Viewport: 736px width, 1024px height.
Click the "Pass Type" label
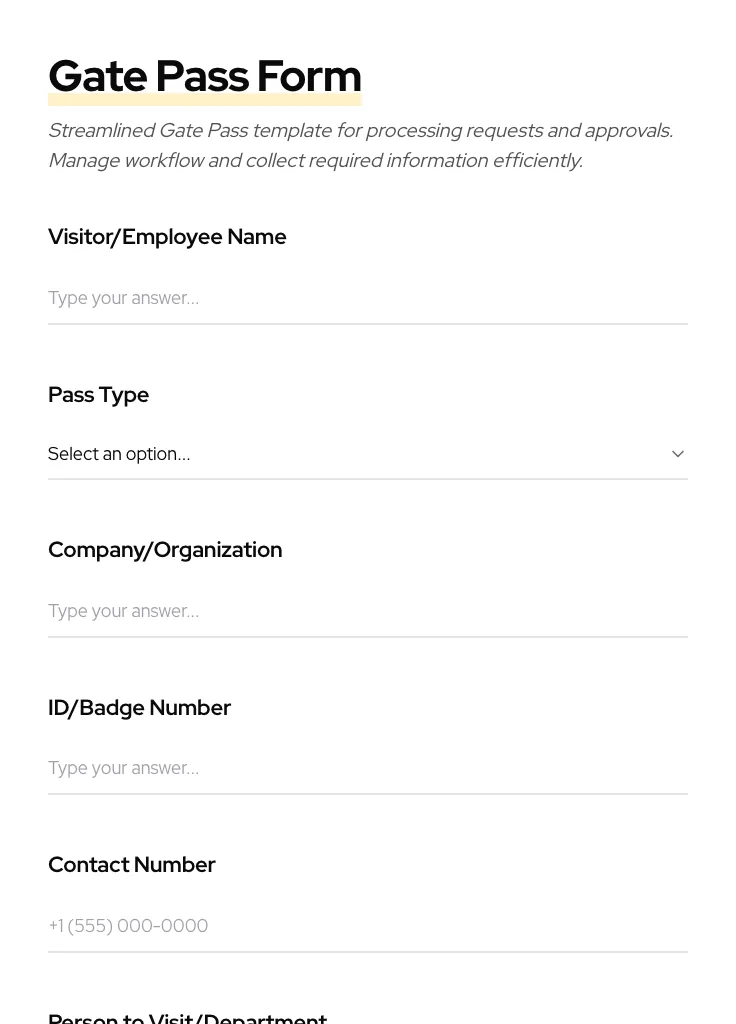click(x=98, y=395)
